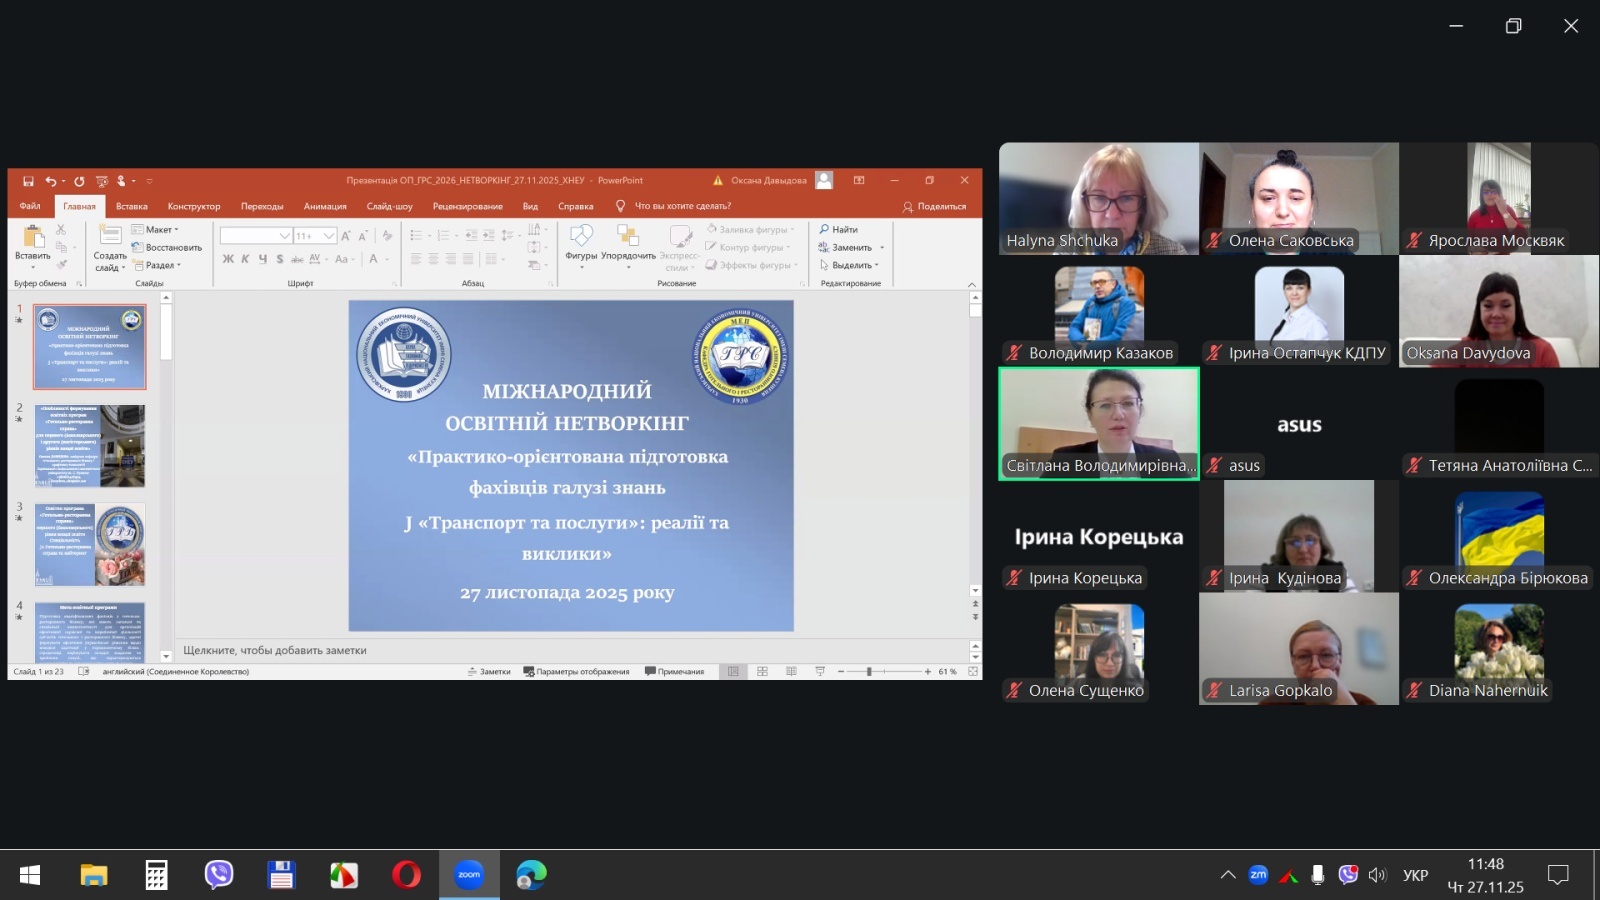Click the Упорядочить arrange icon

tap(628, 240)
